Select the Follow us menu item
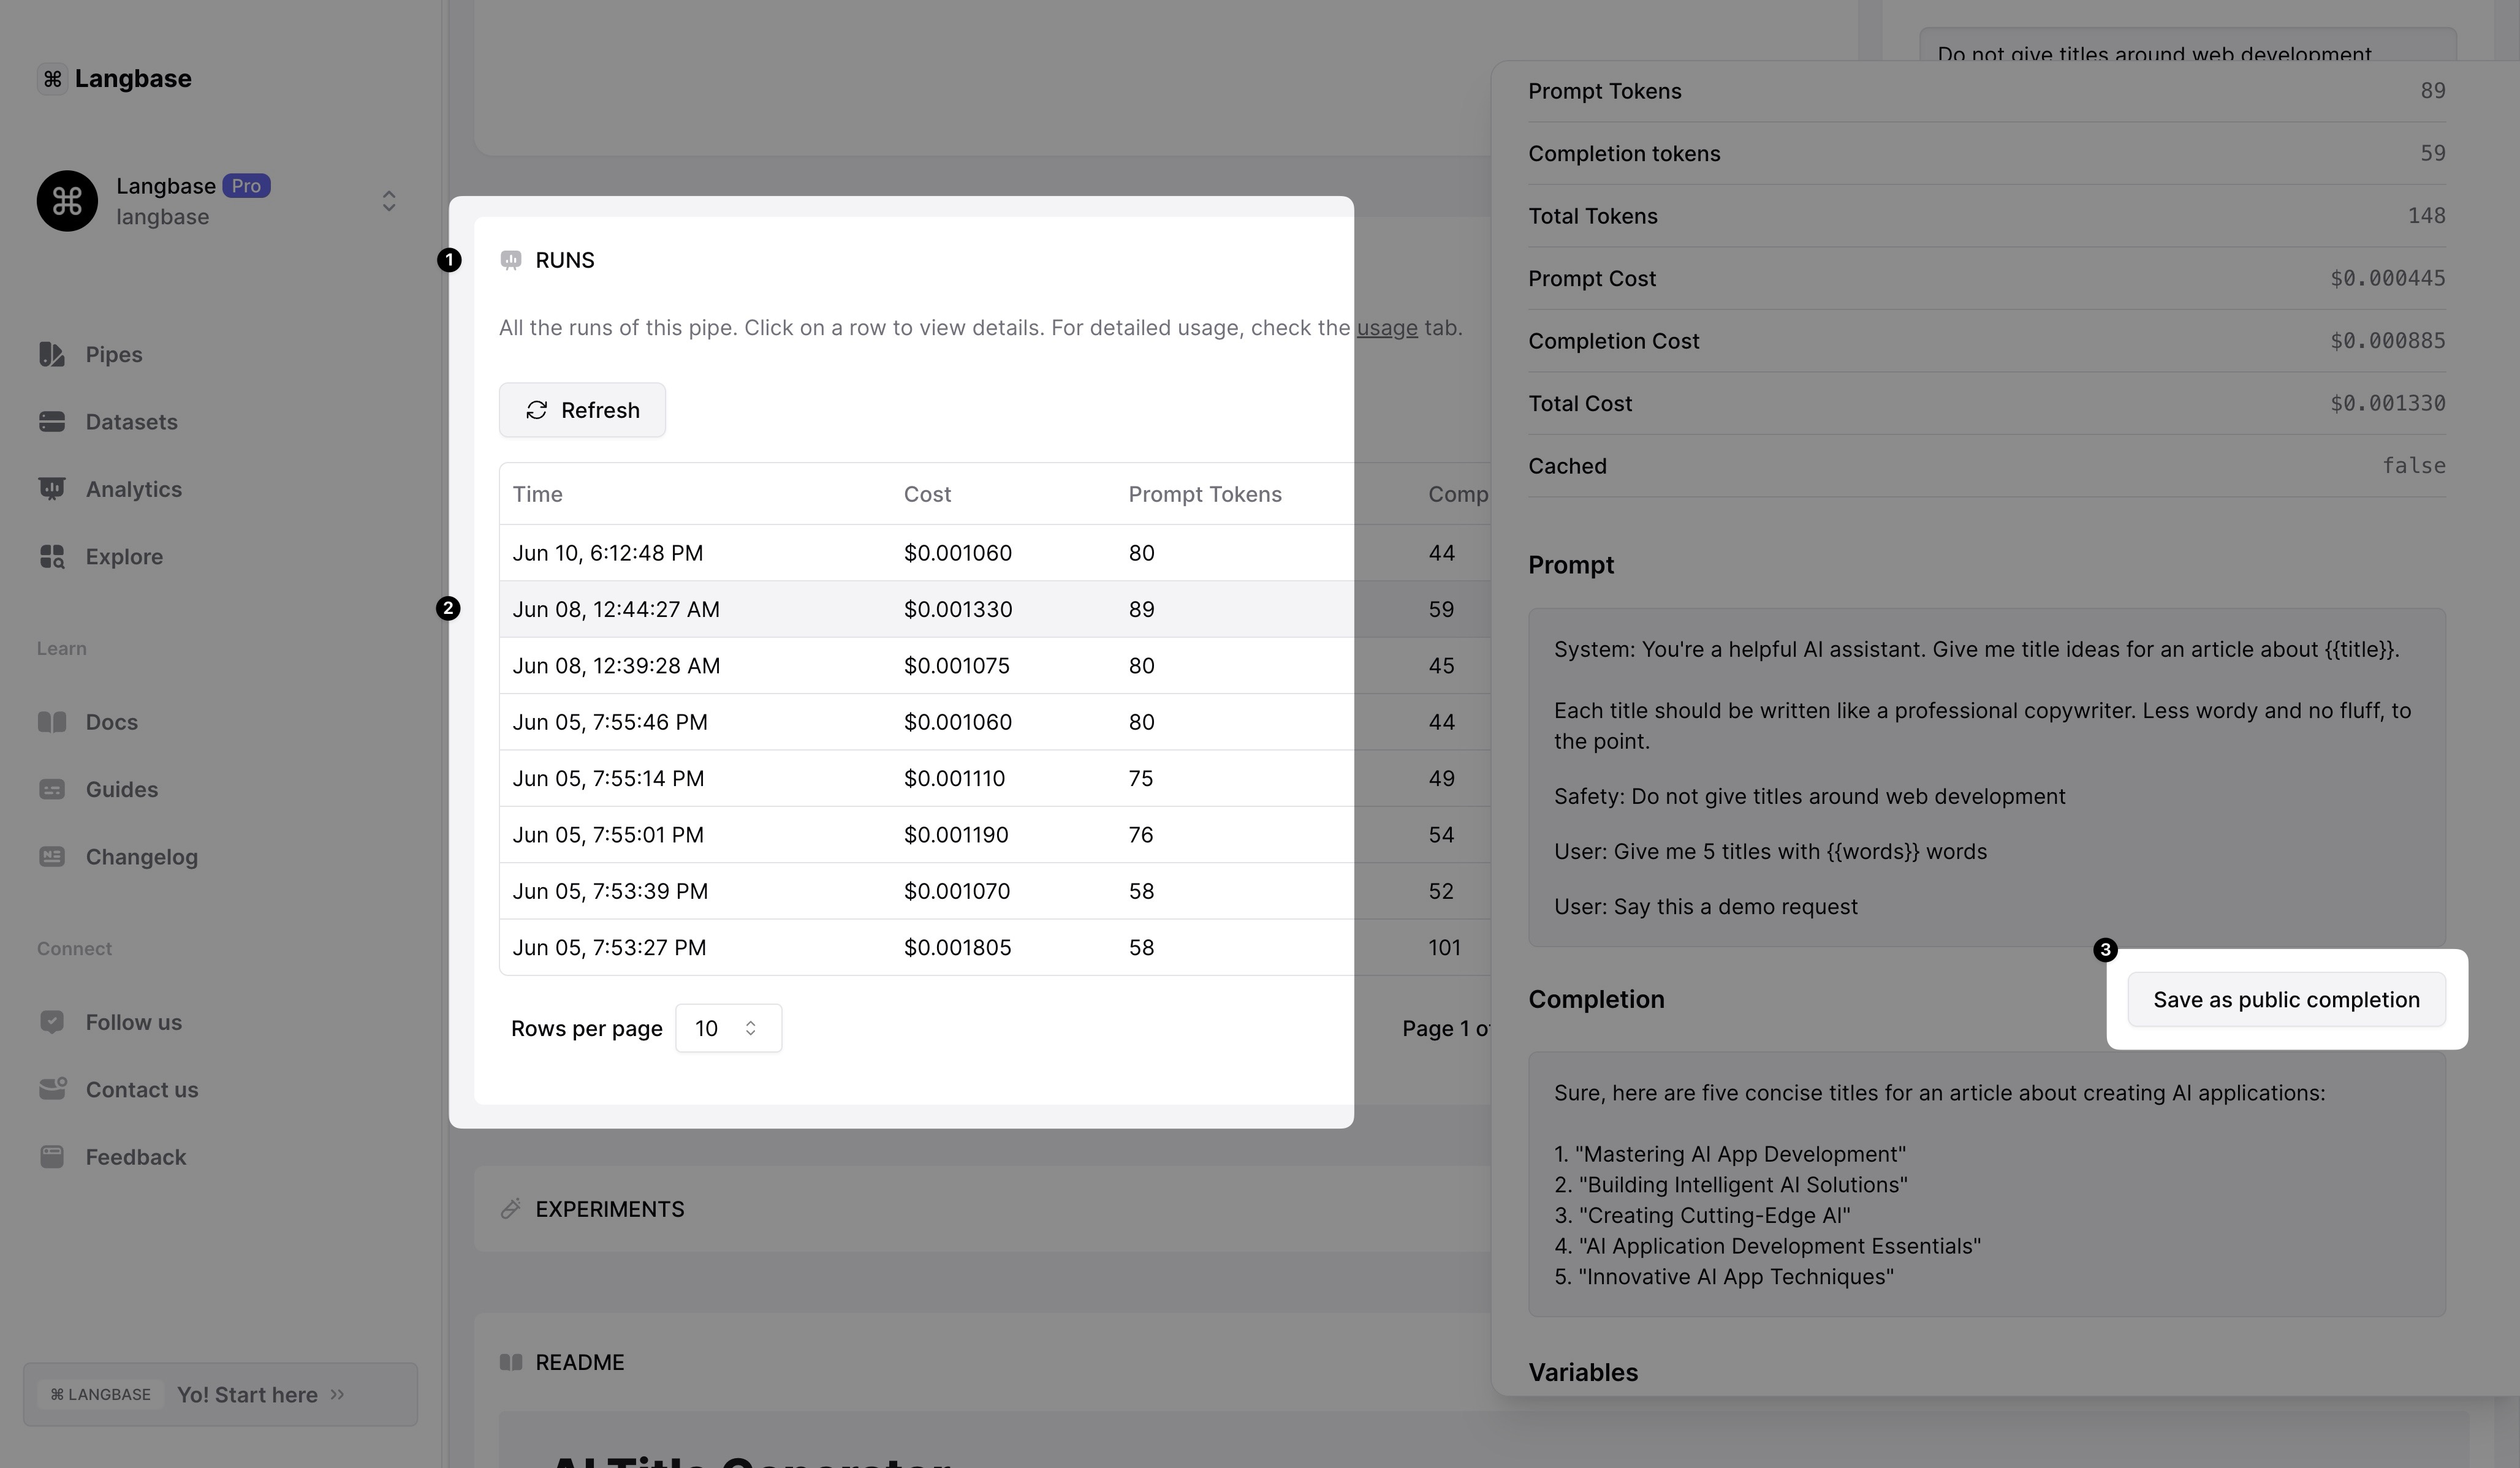2520x1468 pixels. pos(133,1022)
